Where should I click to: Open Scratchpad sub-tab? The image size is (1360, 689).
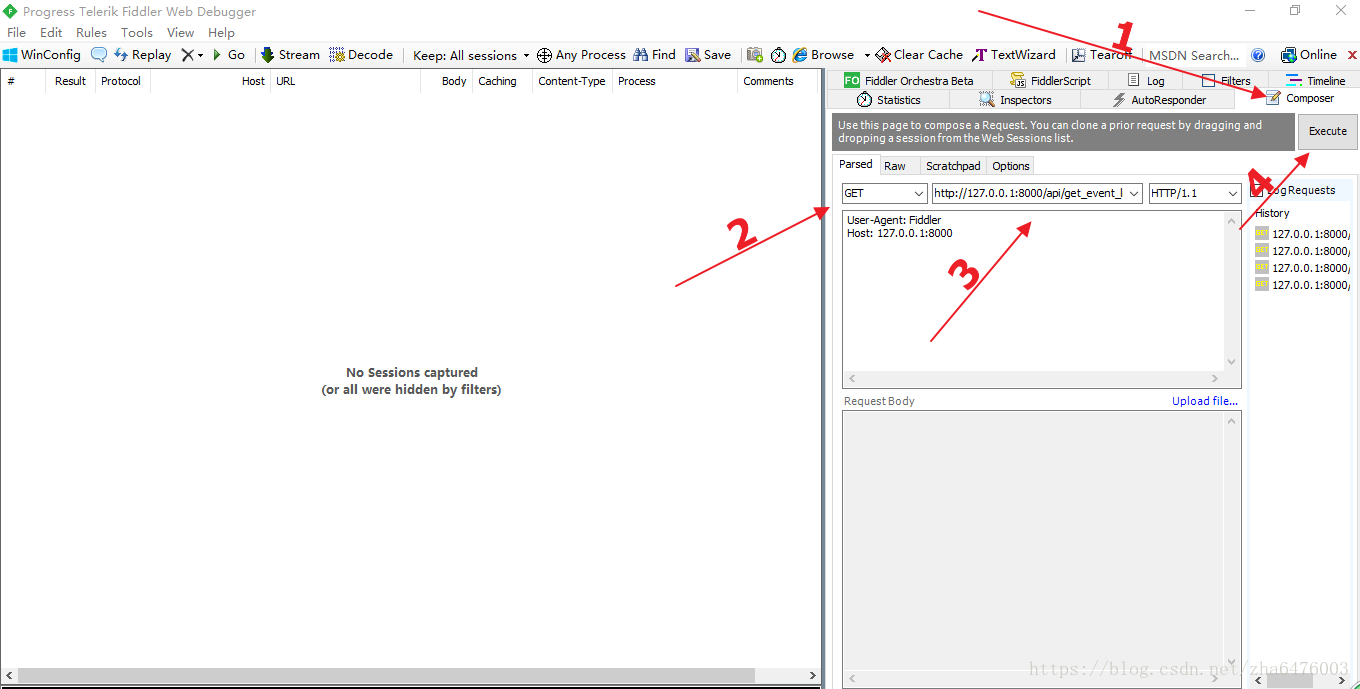(953, 166)
